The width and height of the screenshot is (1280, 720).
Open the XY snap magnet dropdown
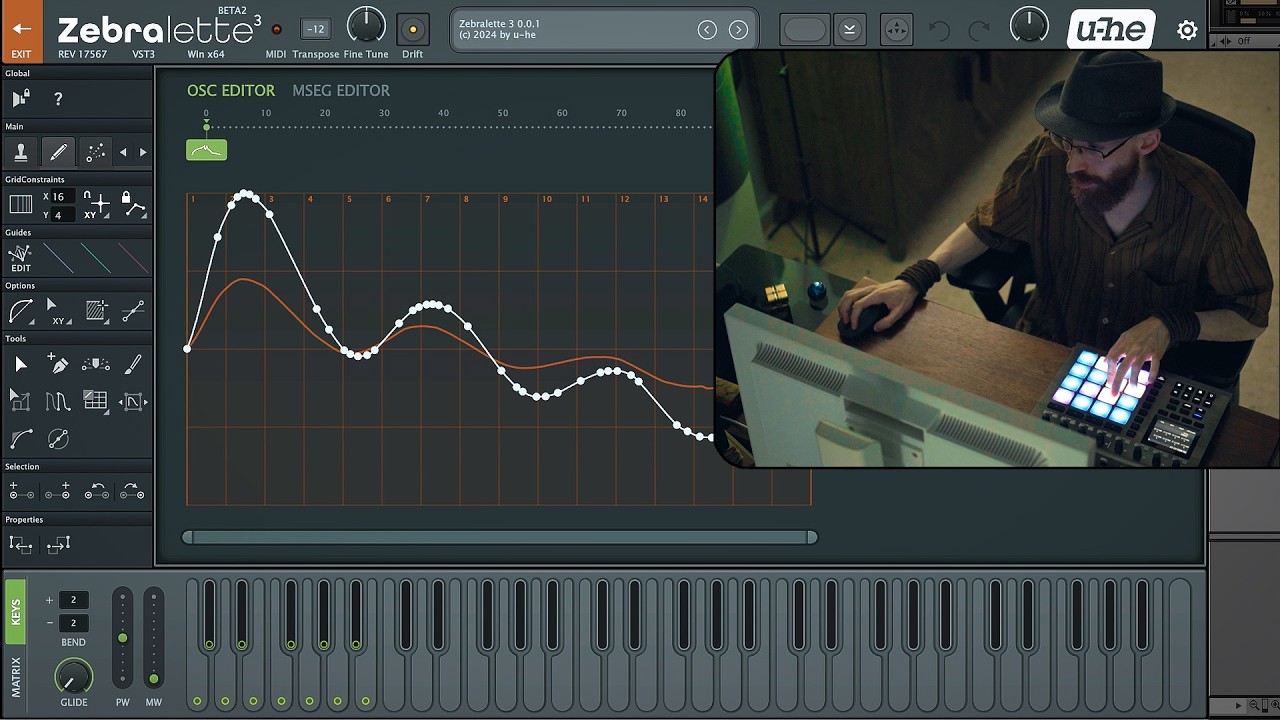click(97, 205)
